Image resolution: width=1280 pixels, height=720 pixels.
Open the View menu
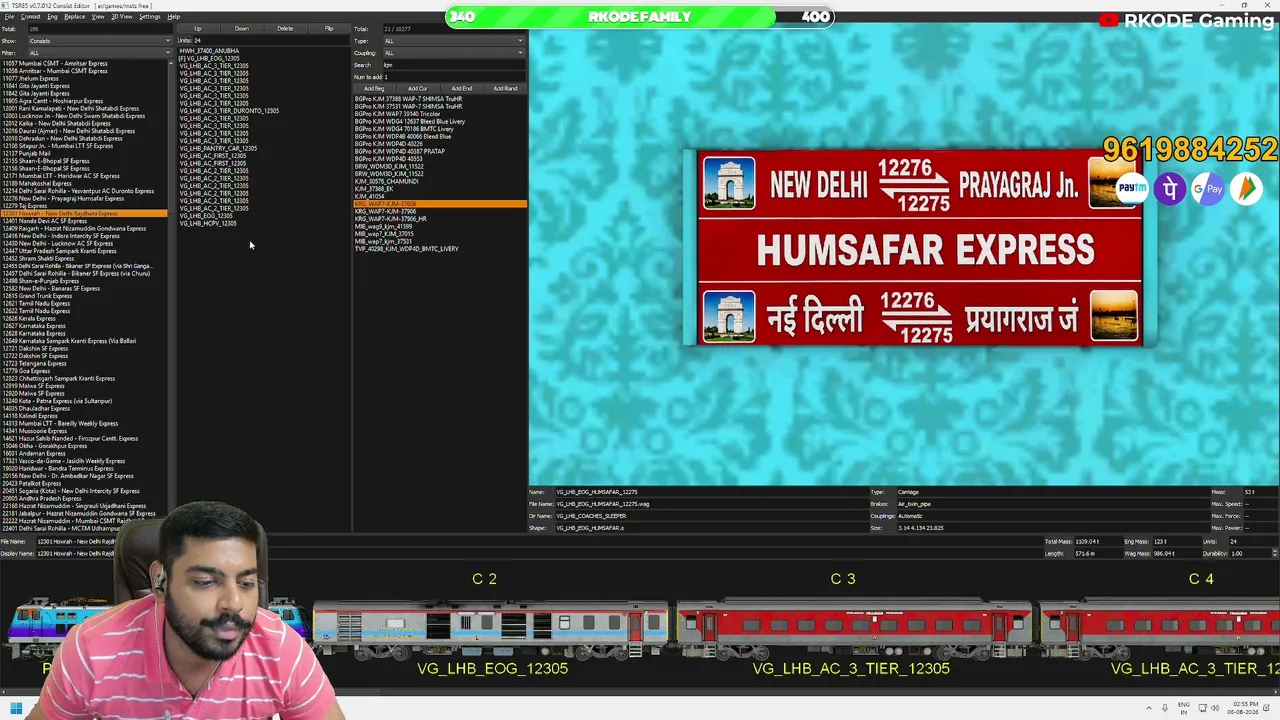98,17
